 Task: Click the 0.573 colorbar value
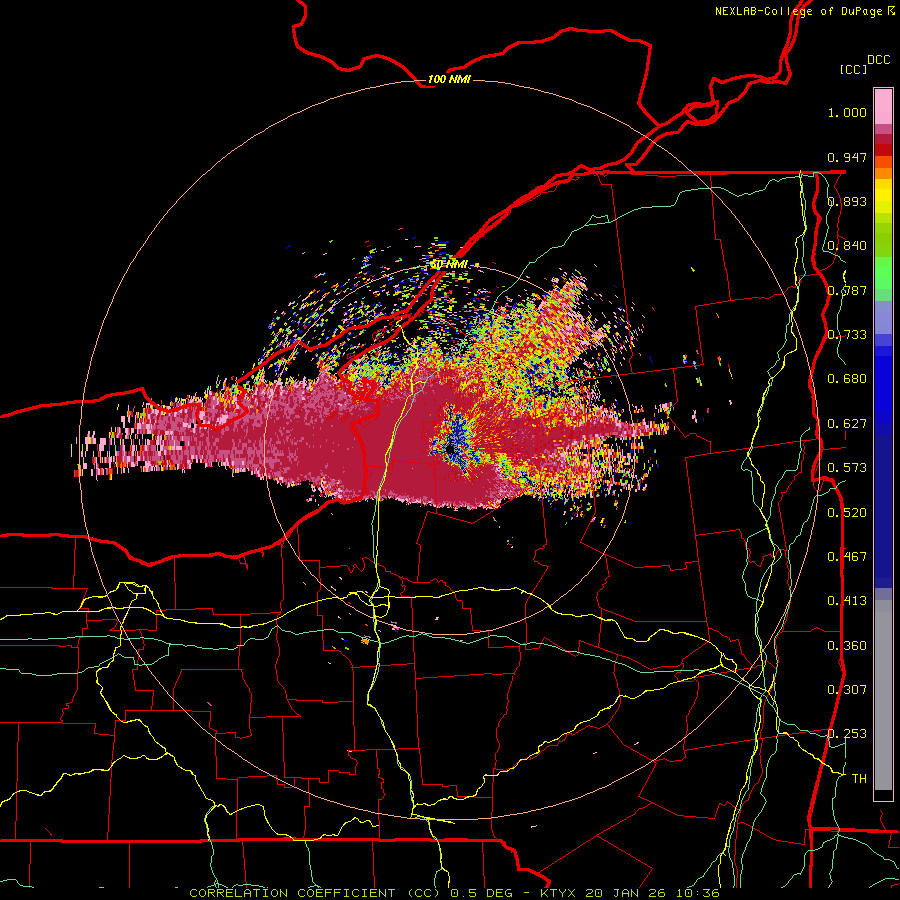(847, 468)
